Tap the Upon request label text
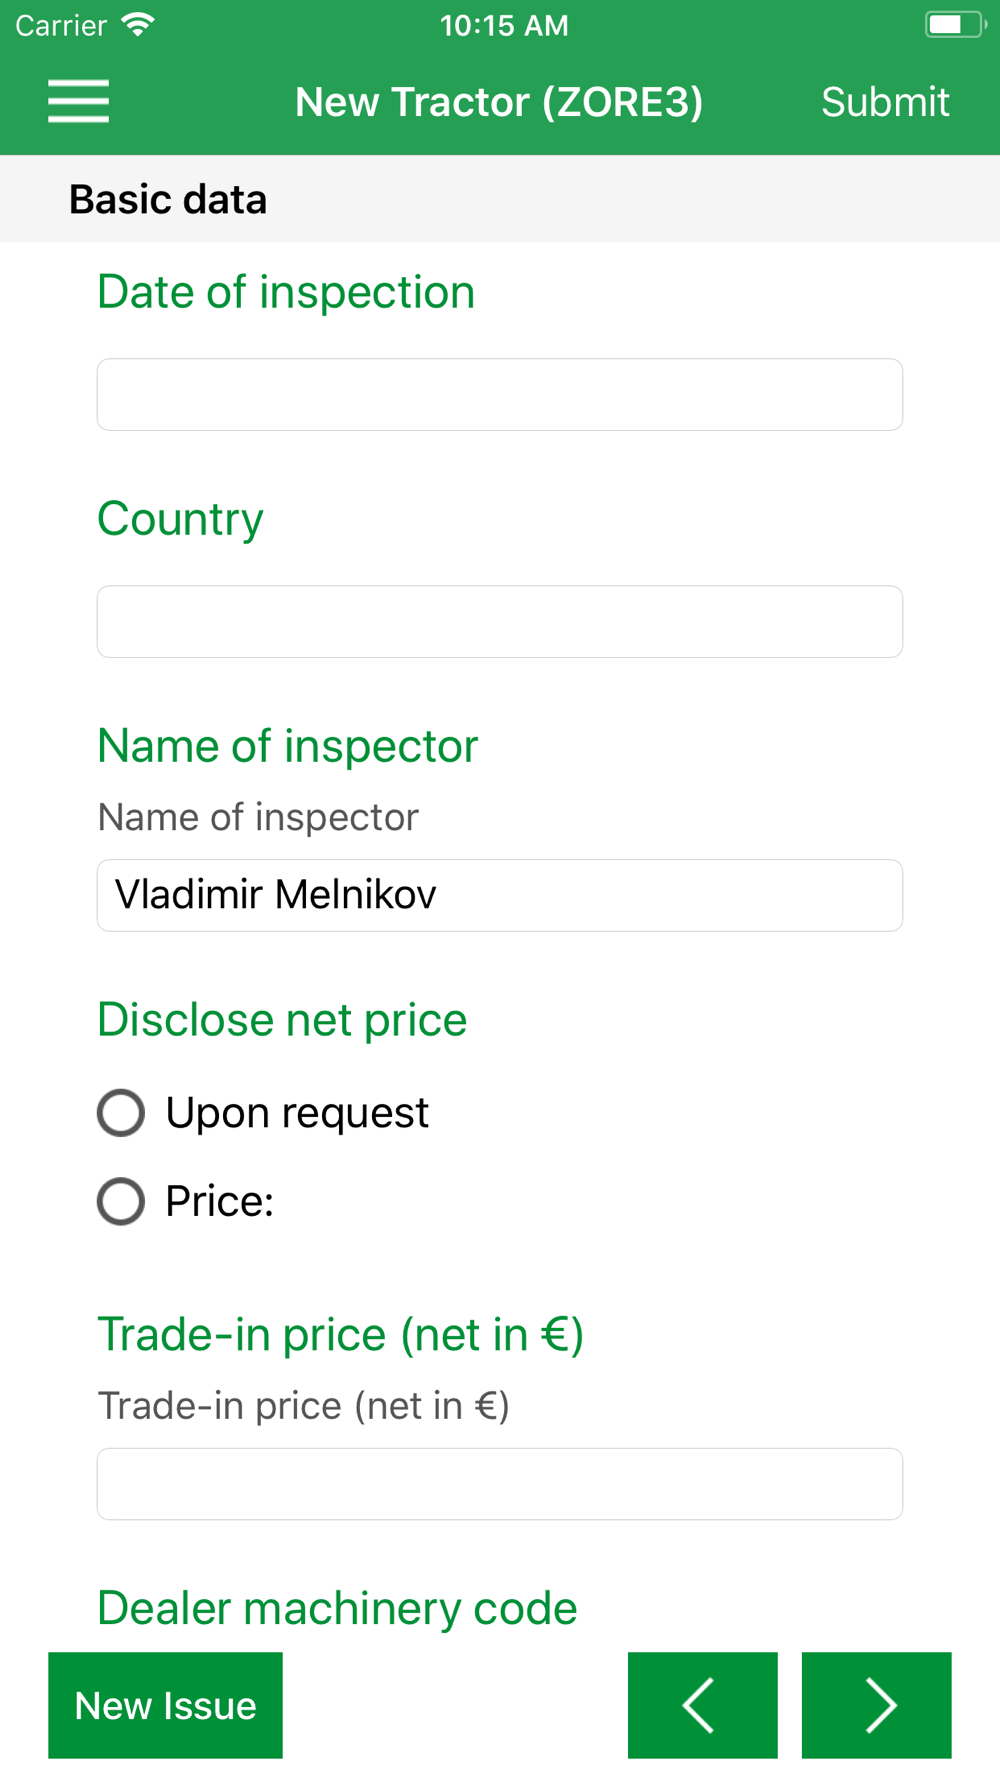The width and height of the screenshot is (1000, 1778). (x=297, y=1113)
